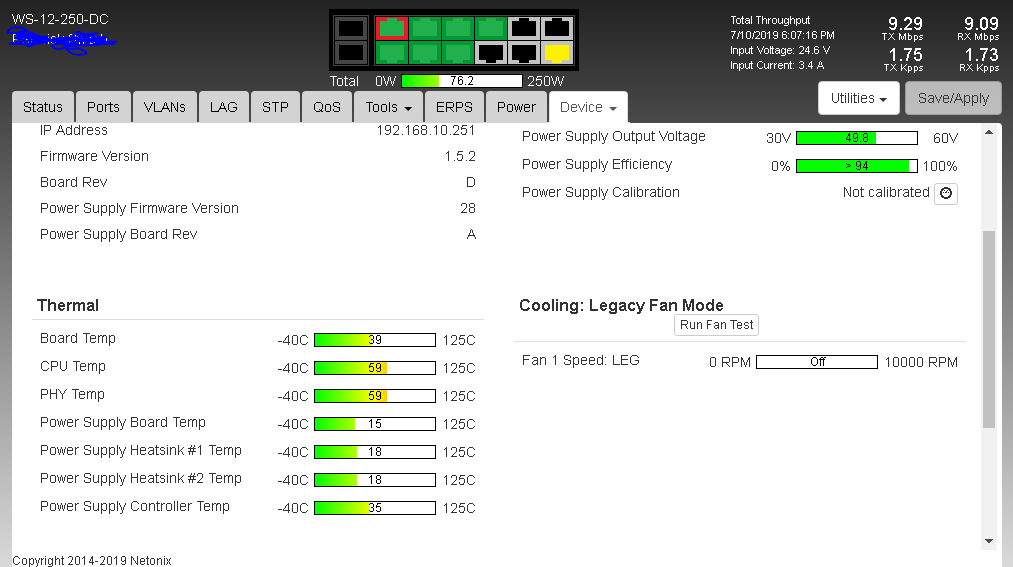
Task: Click the yellow port icon in the bottom row
Action: tap(557, 52)
